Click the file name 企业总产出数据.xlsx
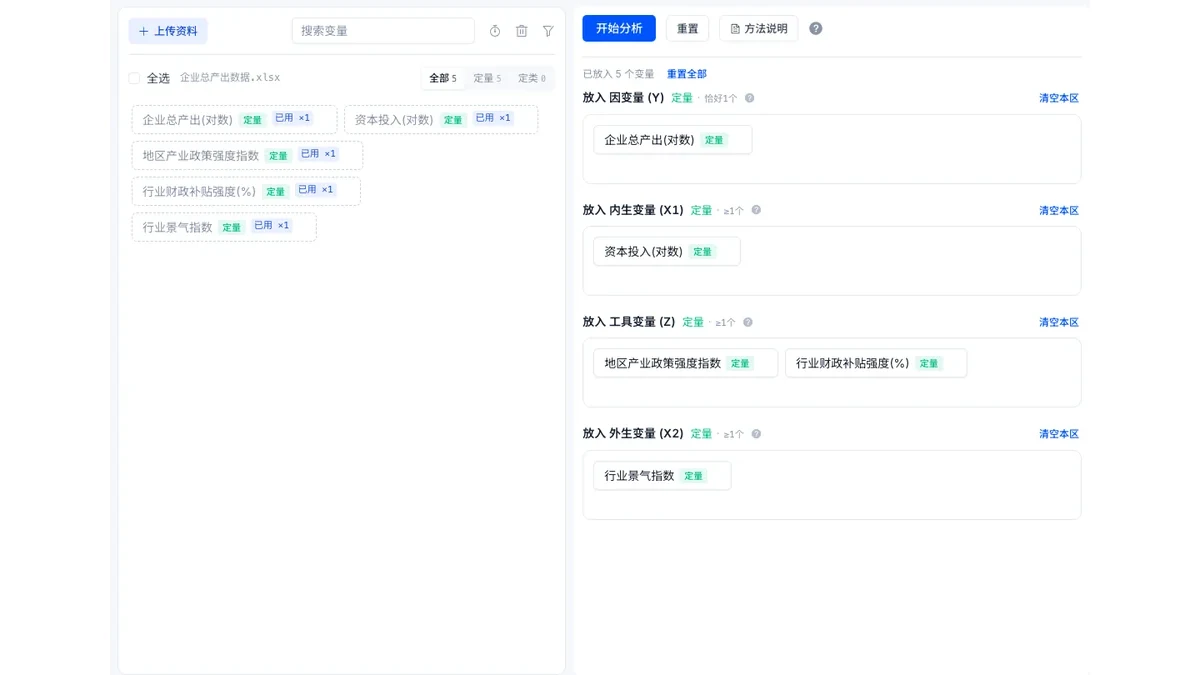 click(x=230, y=78)
